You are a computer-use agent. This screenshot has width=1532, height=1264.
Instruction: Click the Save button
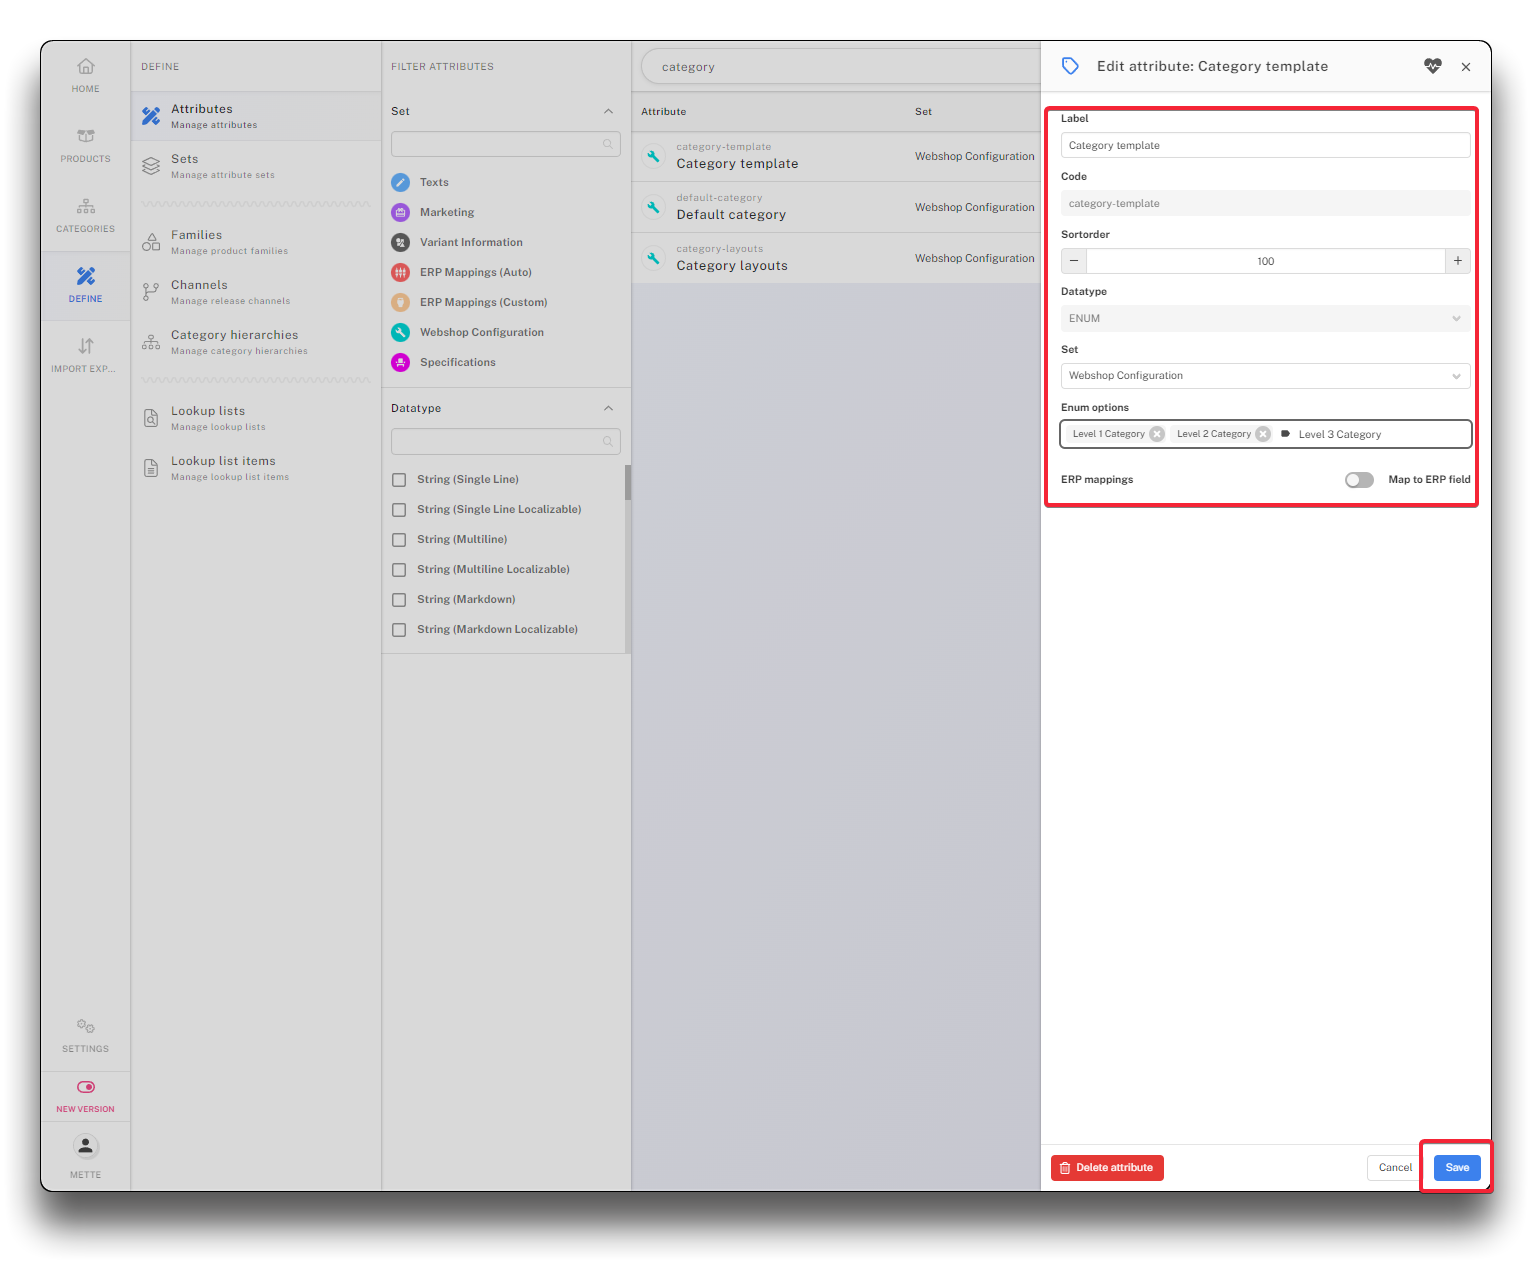(1457, 1168)
